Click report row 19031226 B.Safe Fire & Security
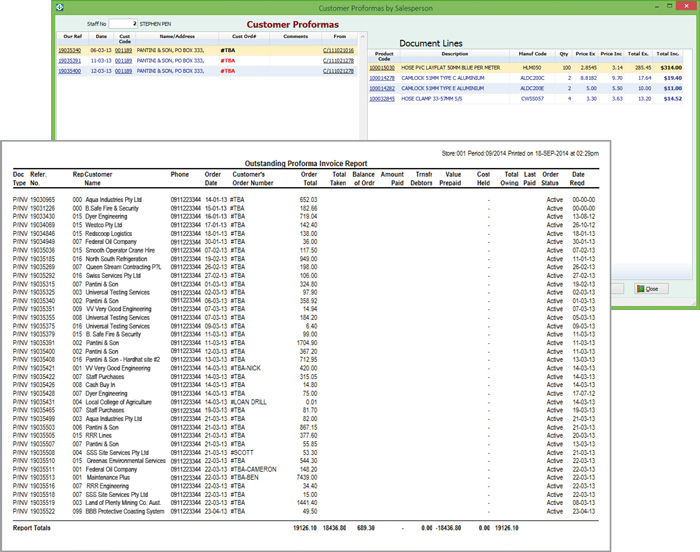Viewport: 700px width, 552px height. click(304, 208)
